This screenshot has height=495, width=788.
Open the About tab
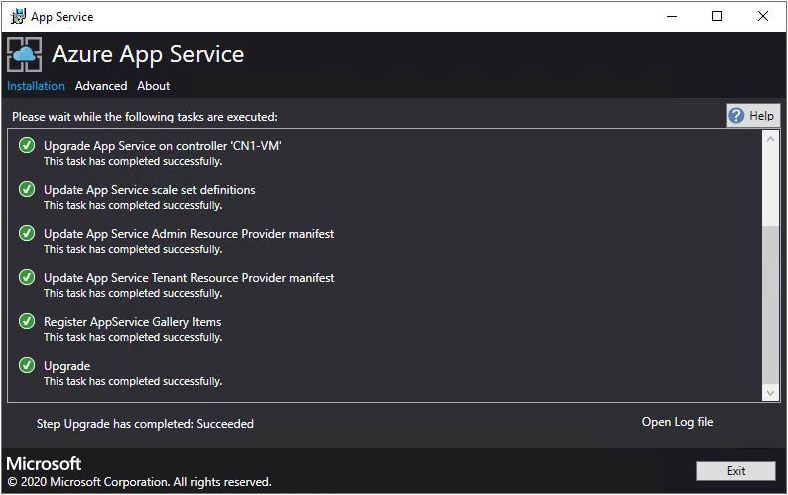(x=154, y=86)
